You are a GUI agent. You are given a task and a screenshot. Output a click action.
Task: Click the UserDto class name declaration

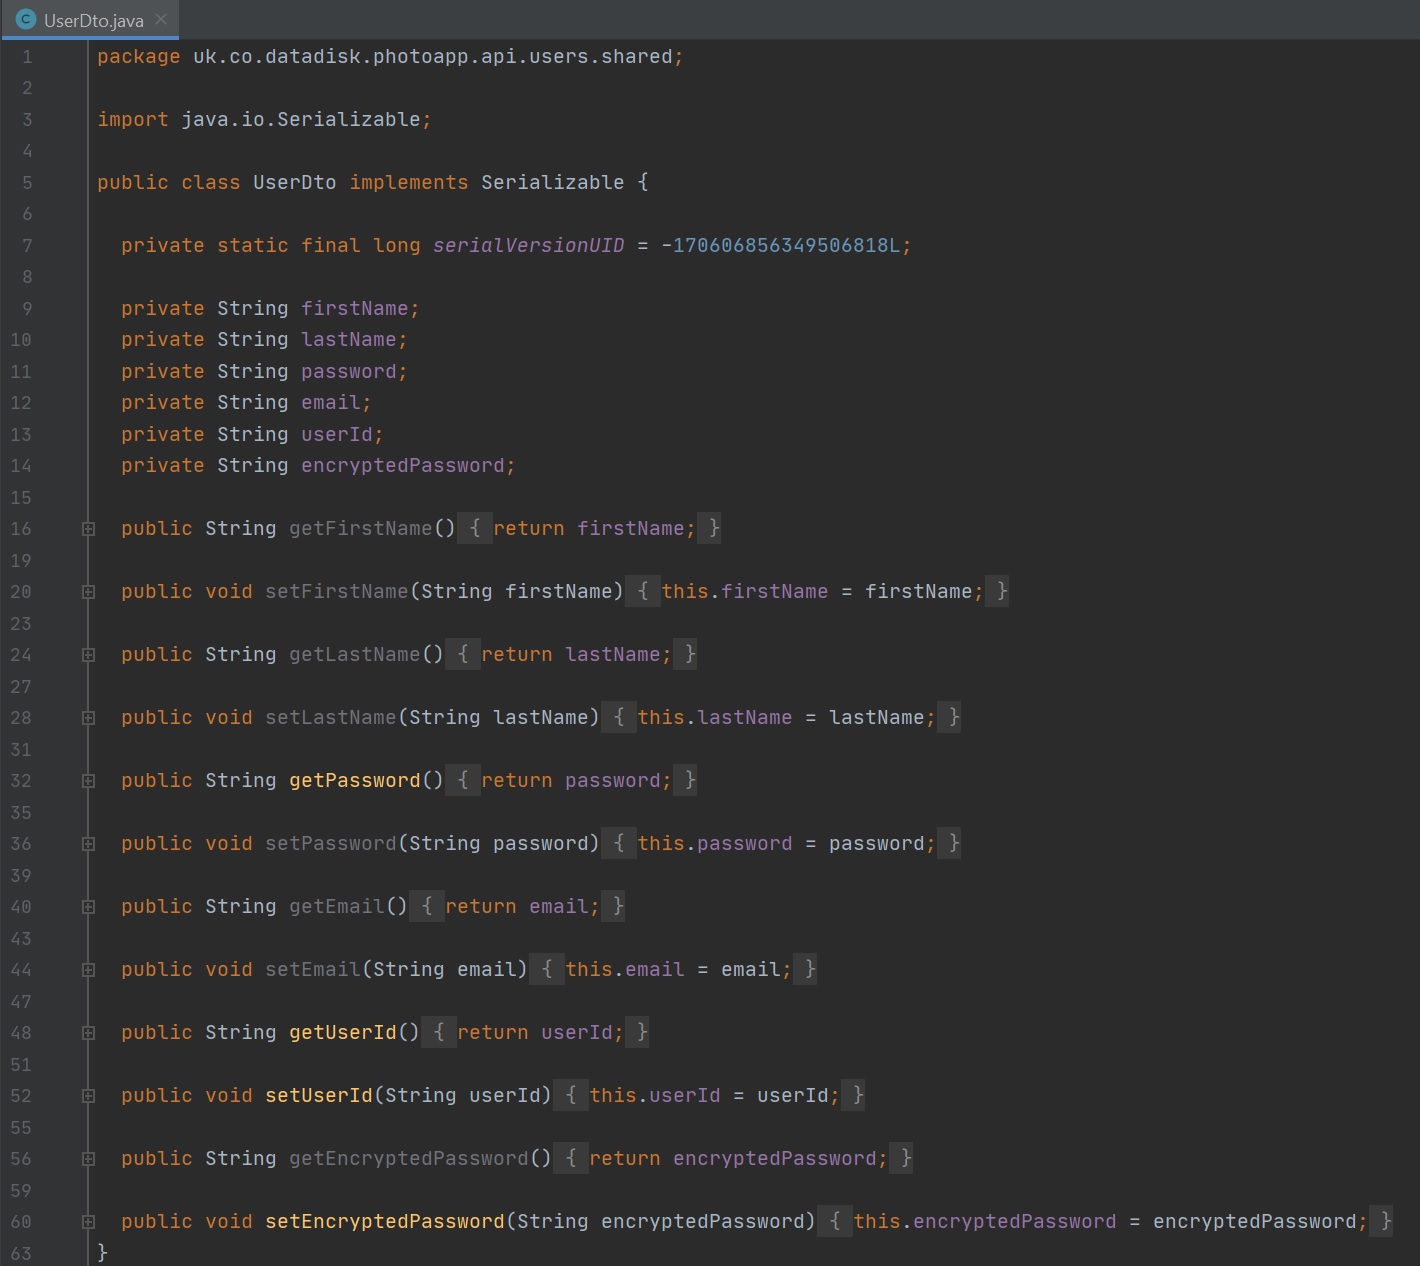coord(294,183)
